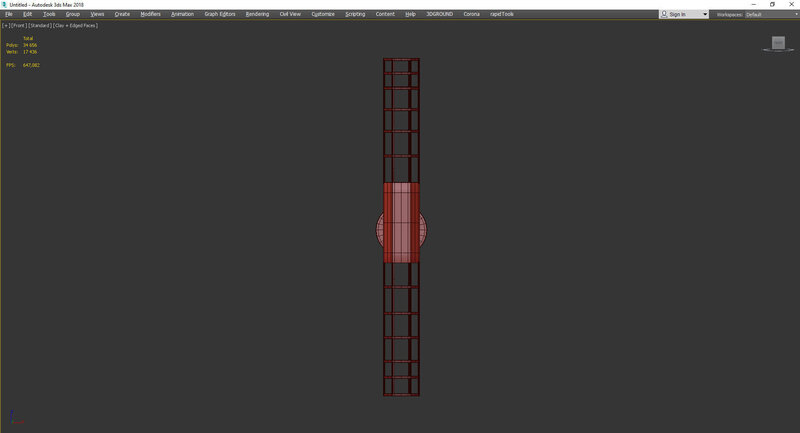Select the red cylinder object in viewport
This screenshot has height=433, width=800.
pos(401,223)
